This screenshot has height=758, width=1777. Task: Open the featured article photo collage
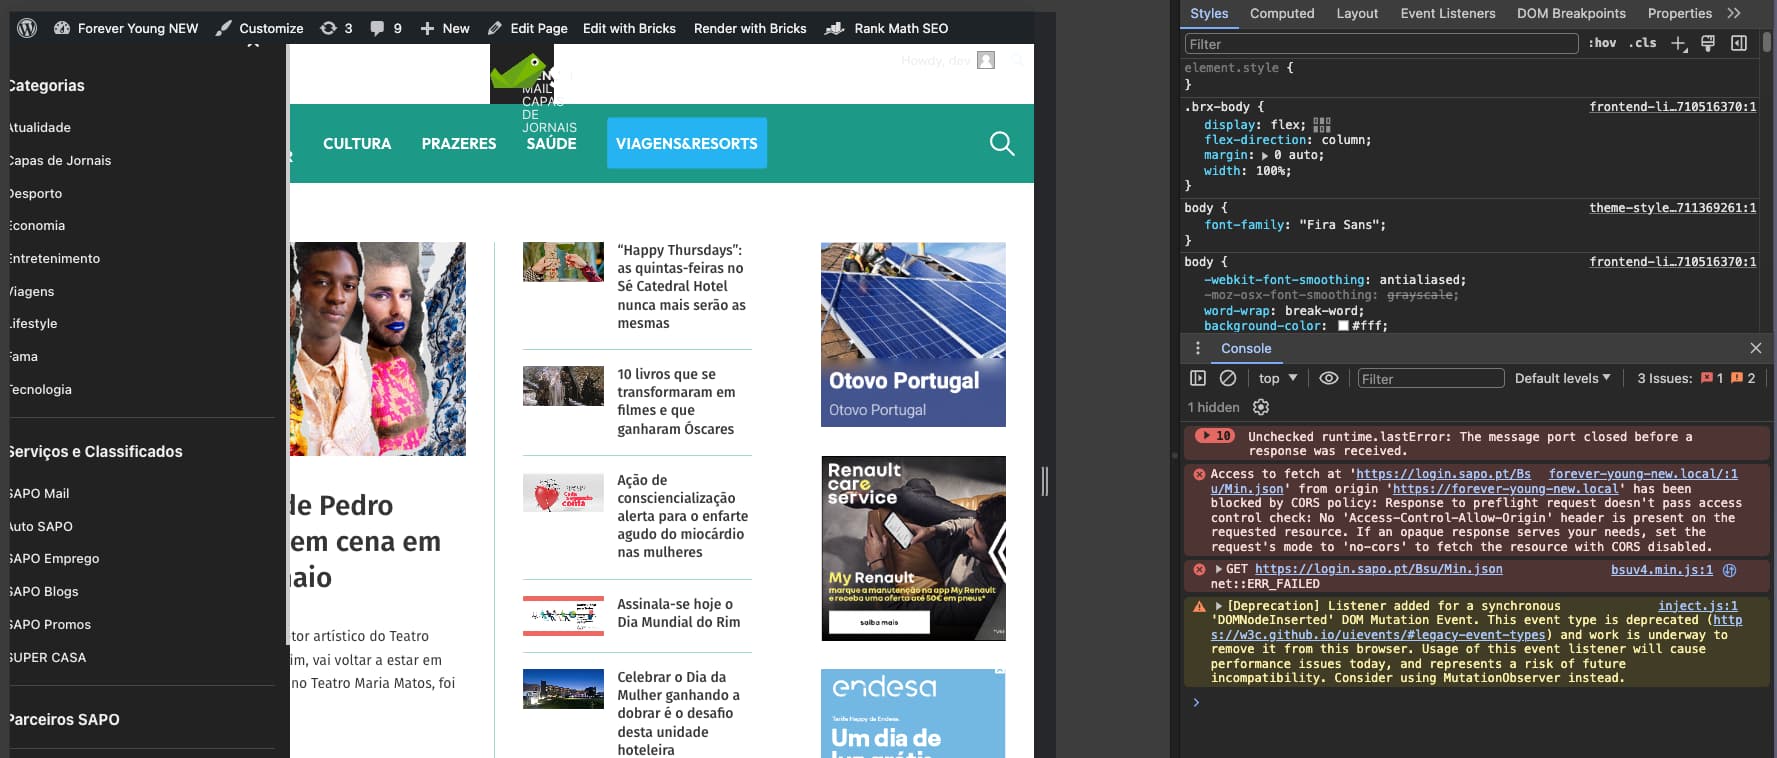click(x=378, y=349)
